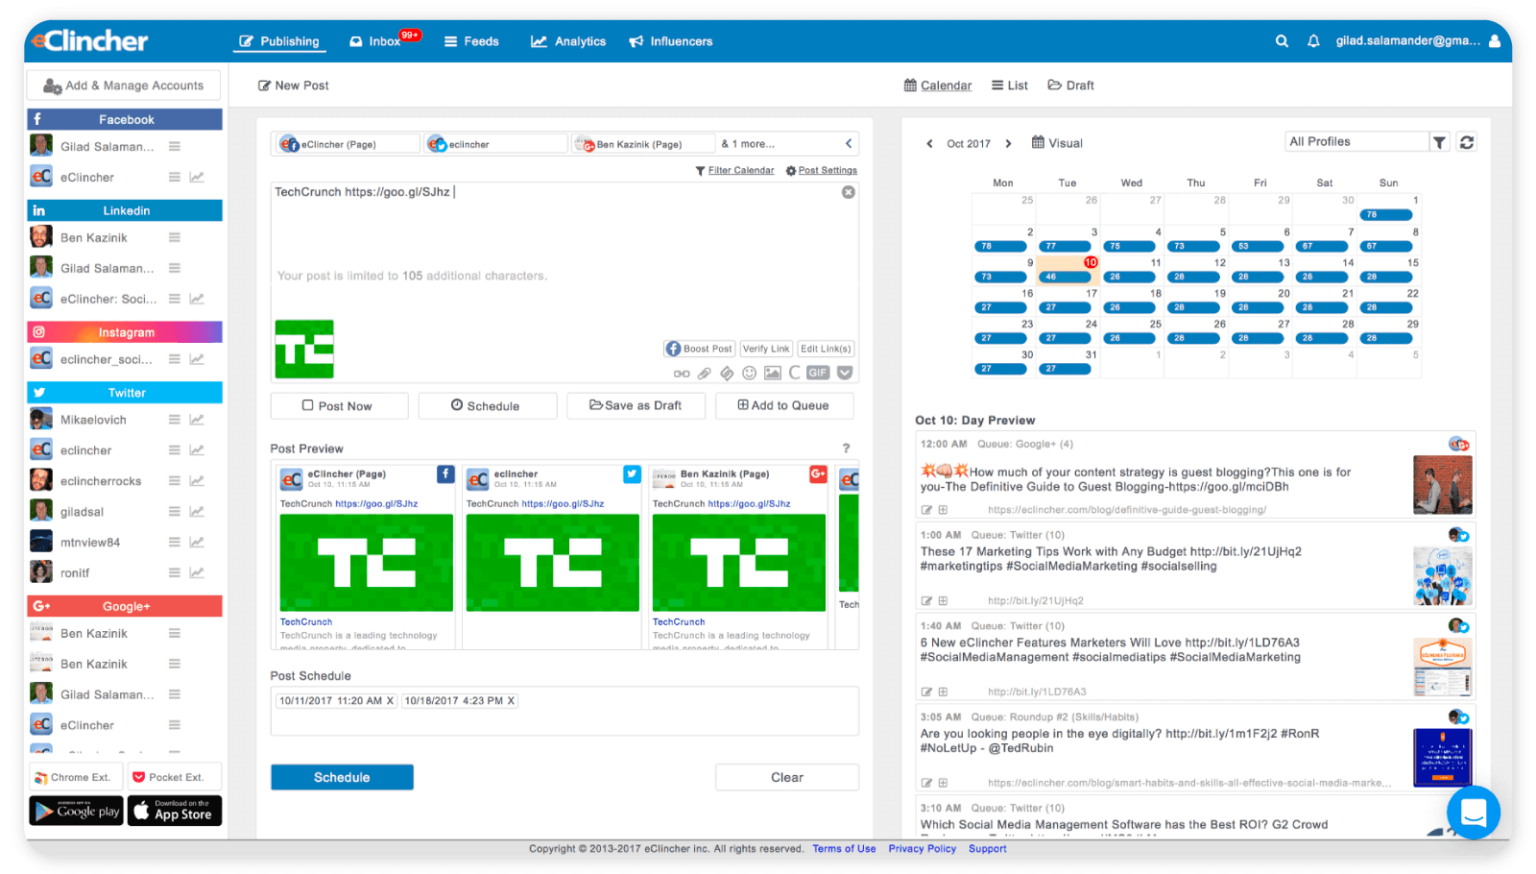Click the paperclip attachment icon

pyautogui.click(x=703, y=373)
